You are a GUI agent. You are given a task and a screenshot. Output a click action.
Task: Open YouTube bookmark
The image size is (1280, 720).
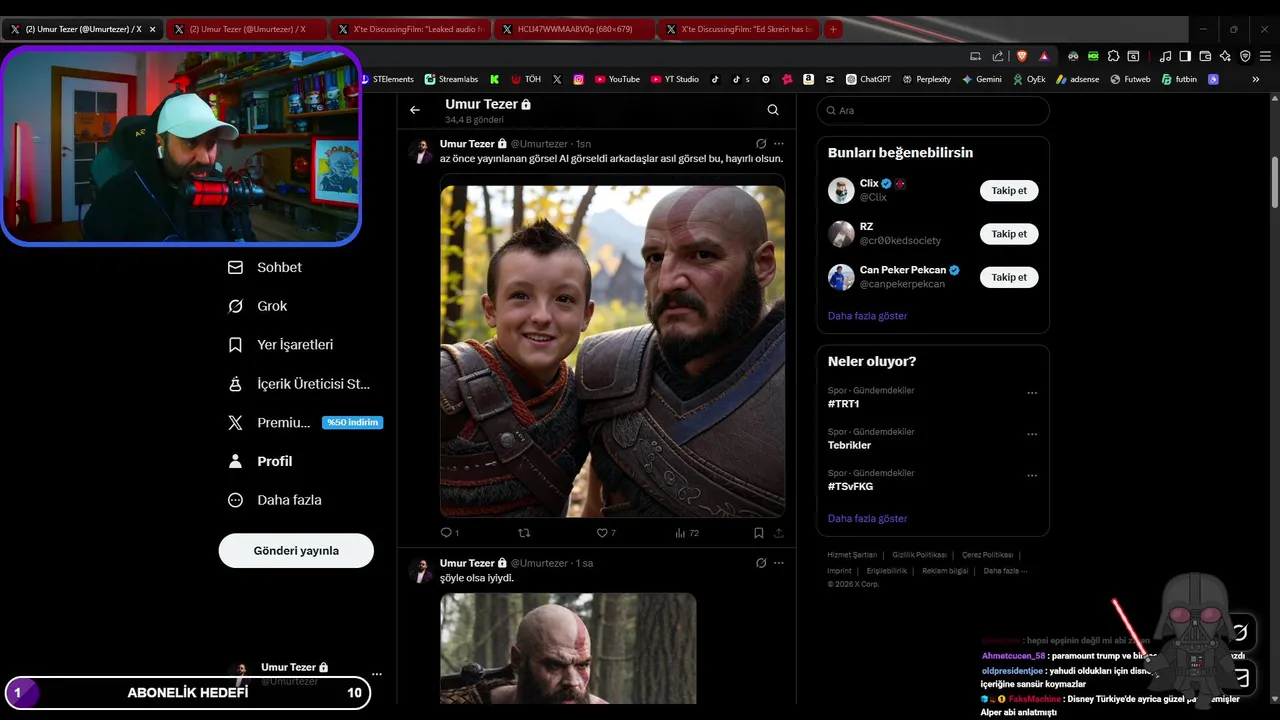click(617, 79)
